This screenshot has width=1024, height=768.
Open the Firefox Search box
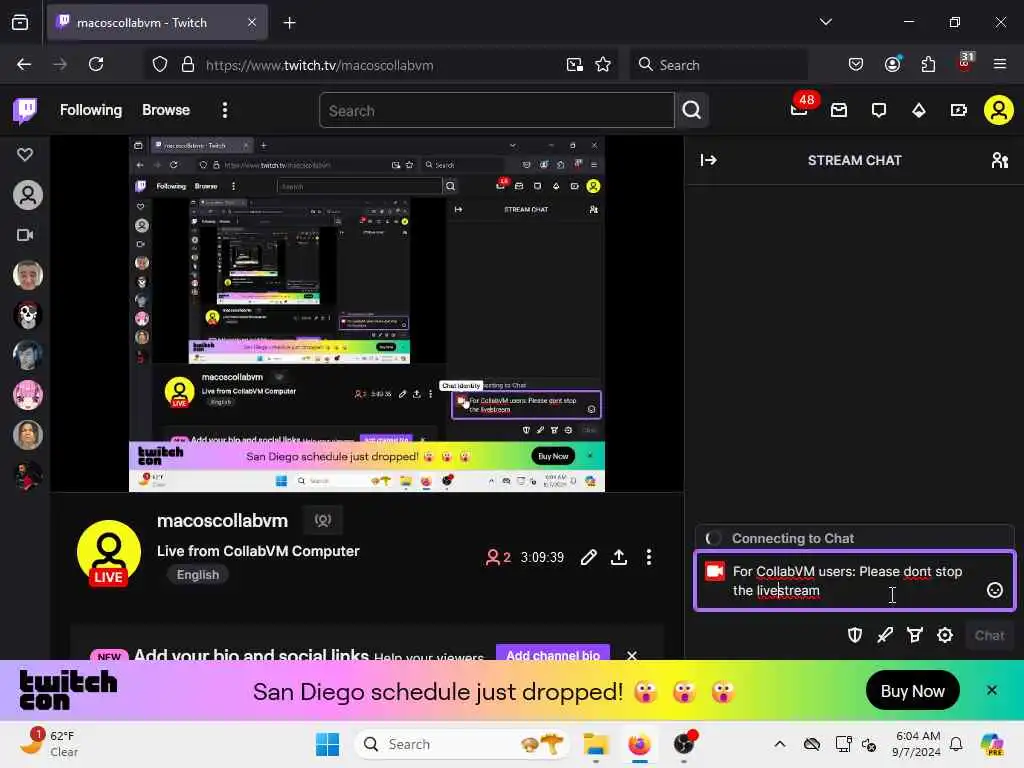[718, 65]
